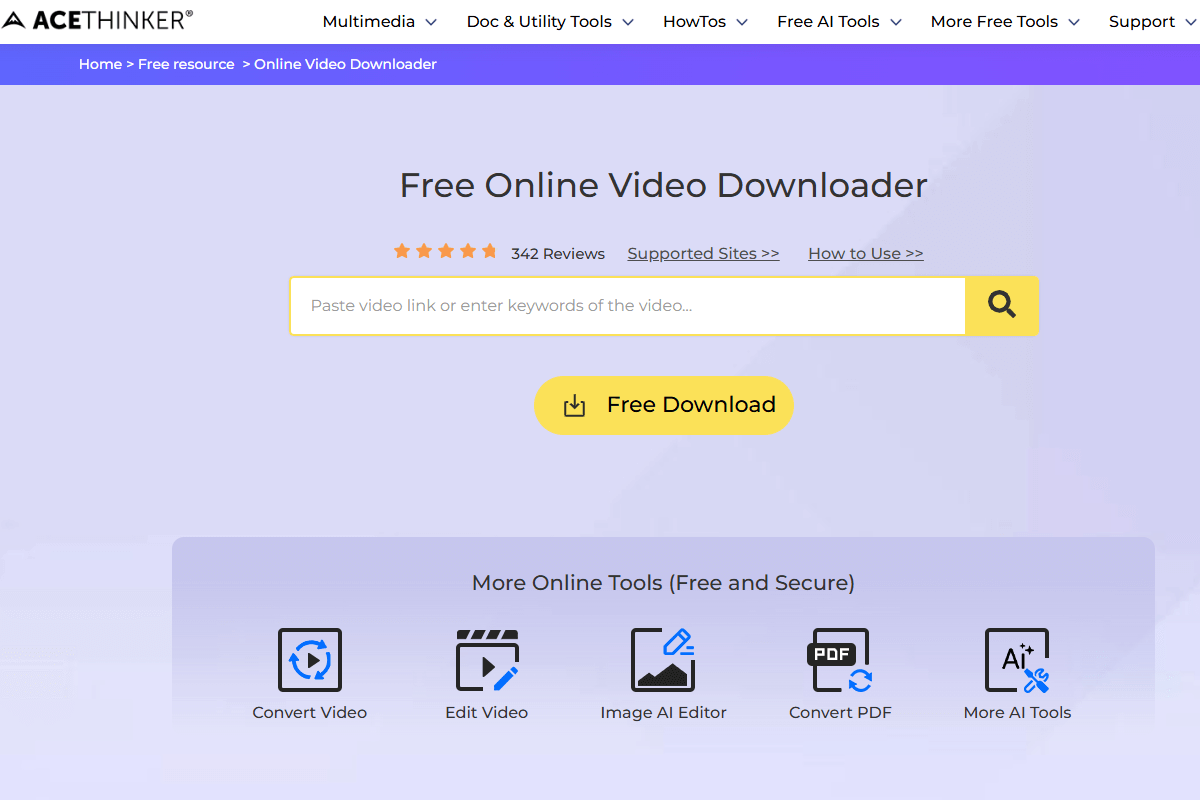Expand the Free AI Tools menu
The image size is (1200, 800).
(x=839, y=22)
